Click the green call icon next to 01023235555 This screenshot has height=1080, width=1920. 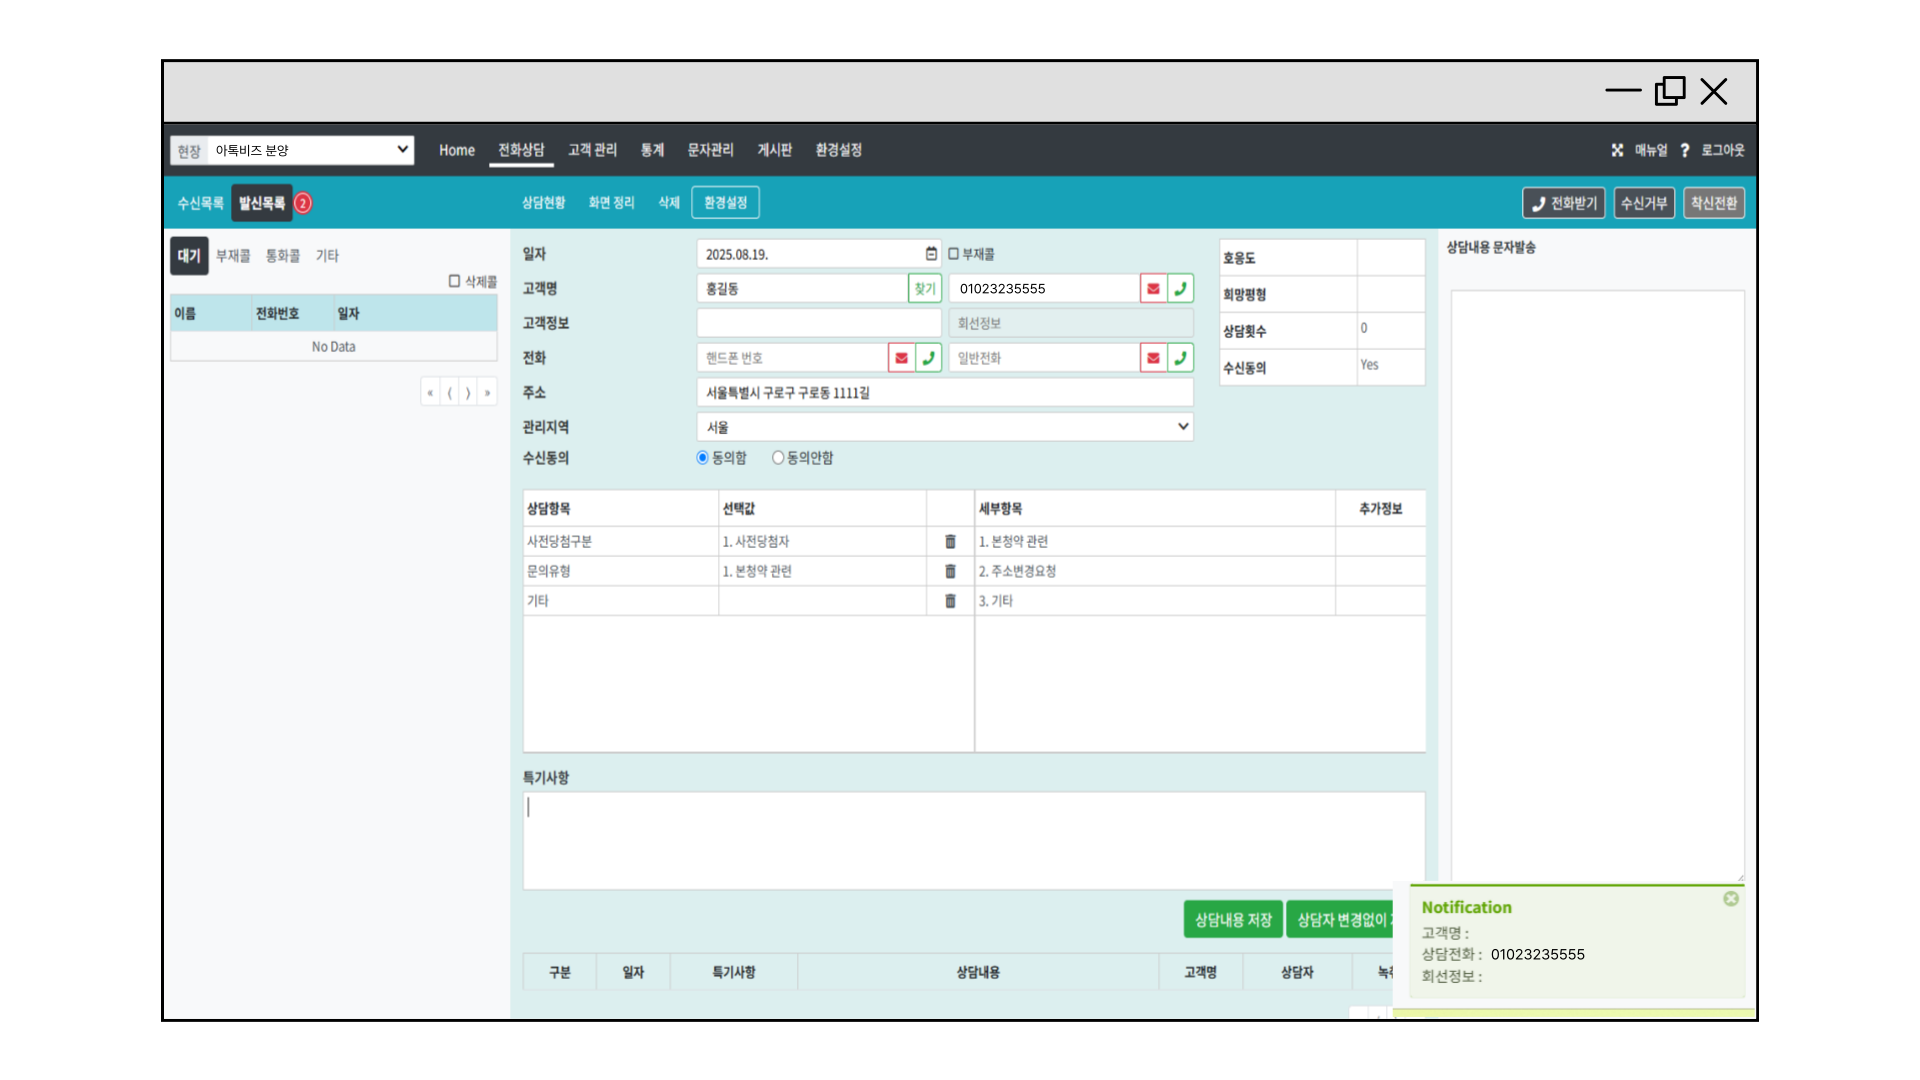pos(1181,288)
